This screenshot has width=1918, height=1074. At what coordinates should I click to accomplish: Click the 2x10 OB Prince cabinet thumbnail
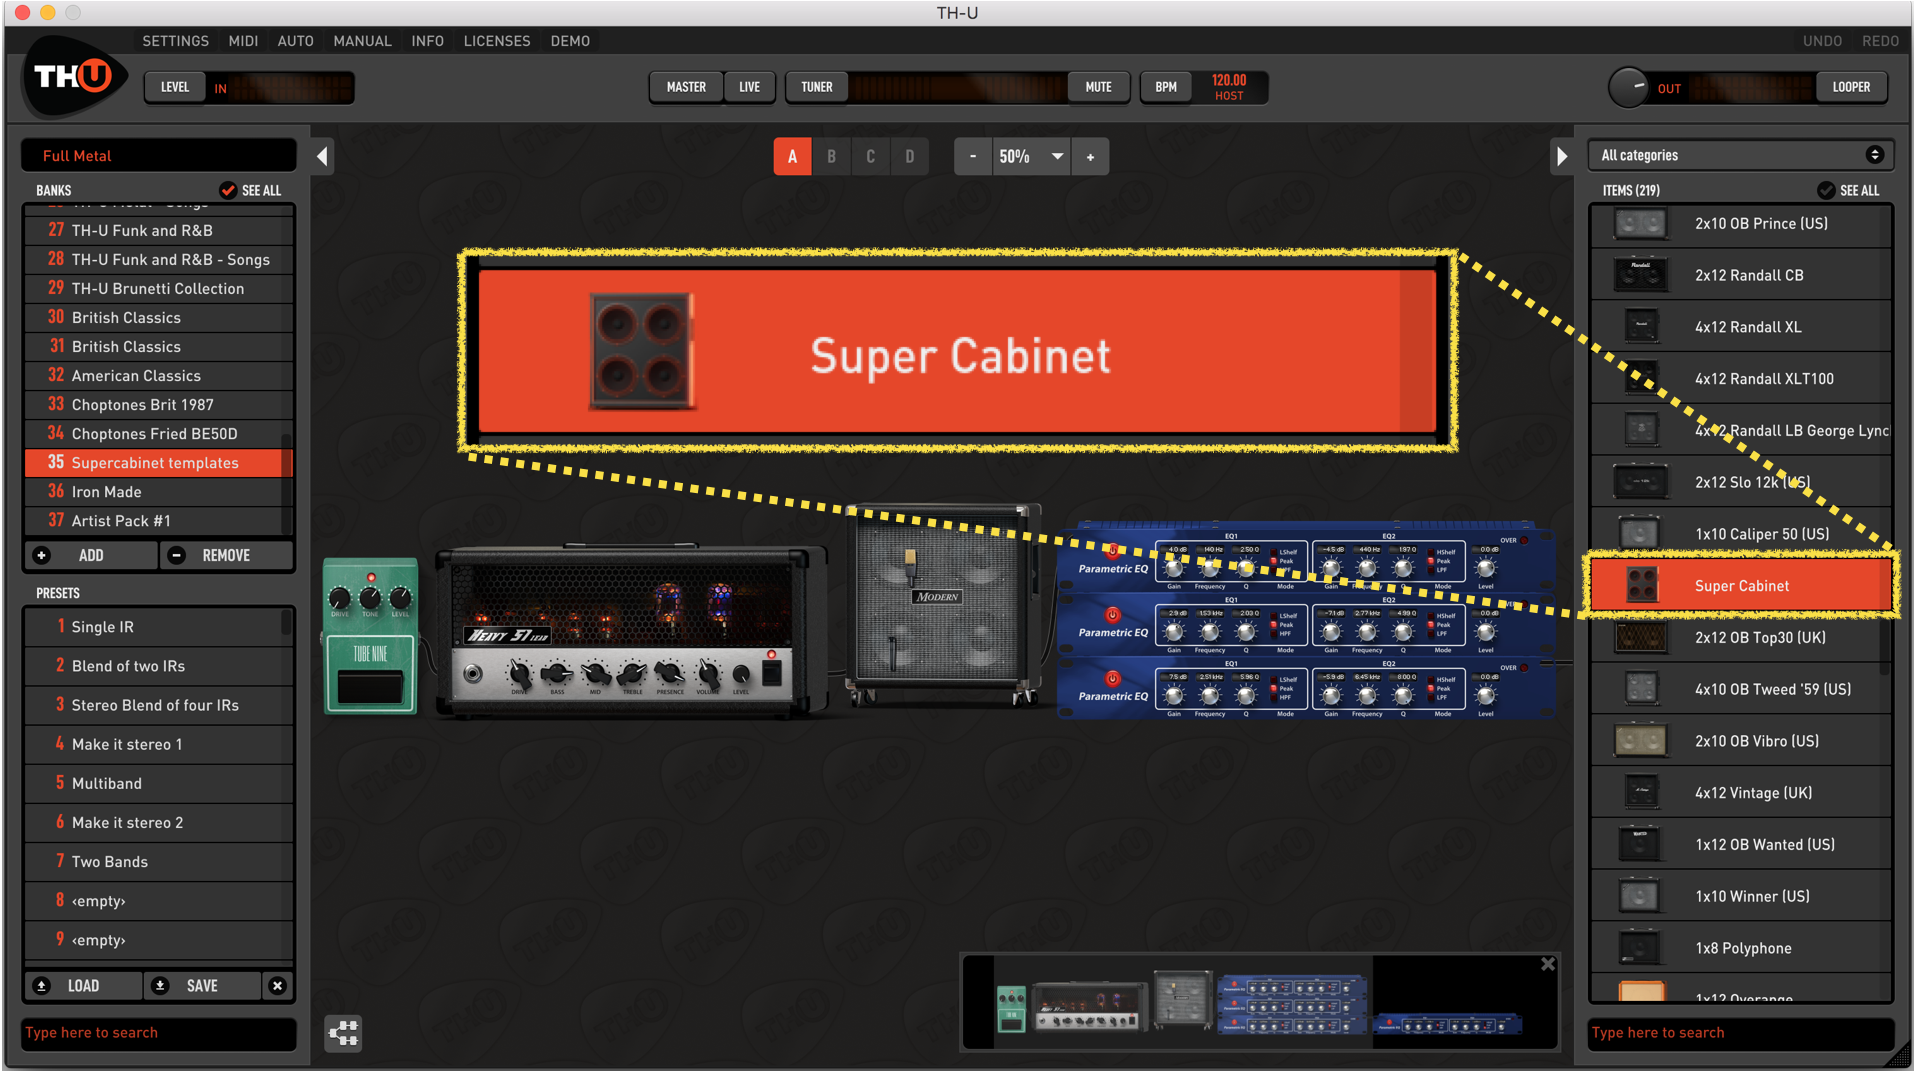(x=1640, y=224)
